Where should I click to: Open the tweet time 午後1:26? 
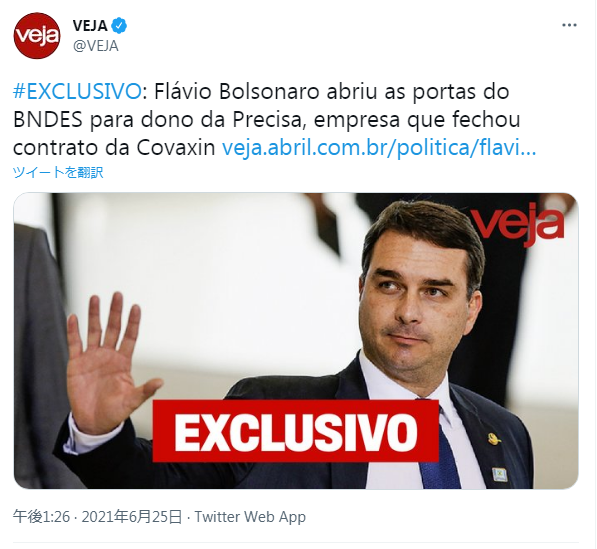point(42,517)
